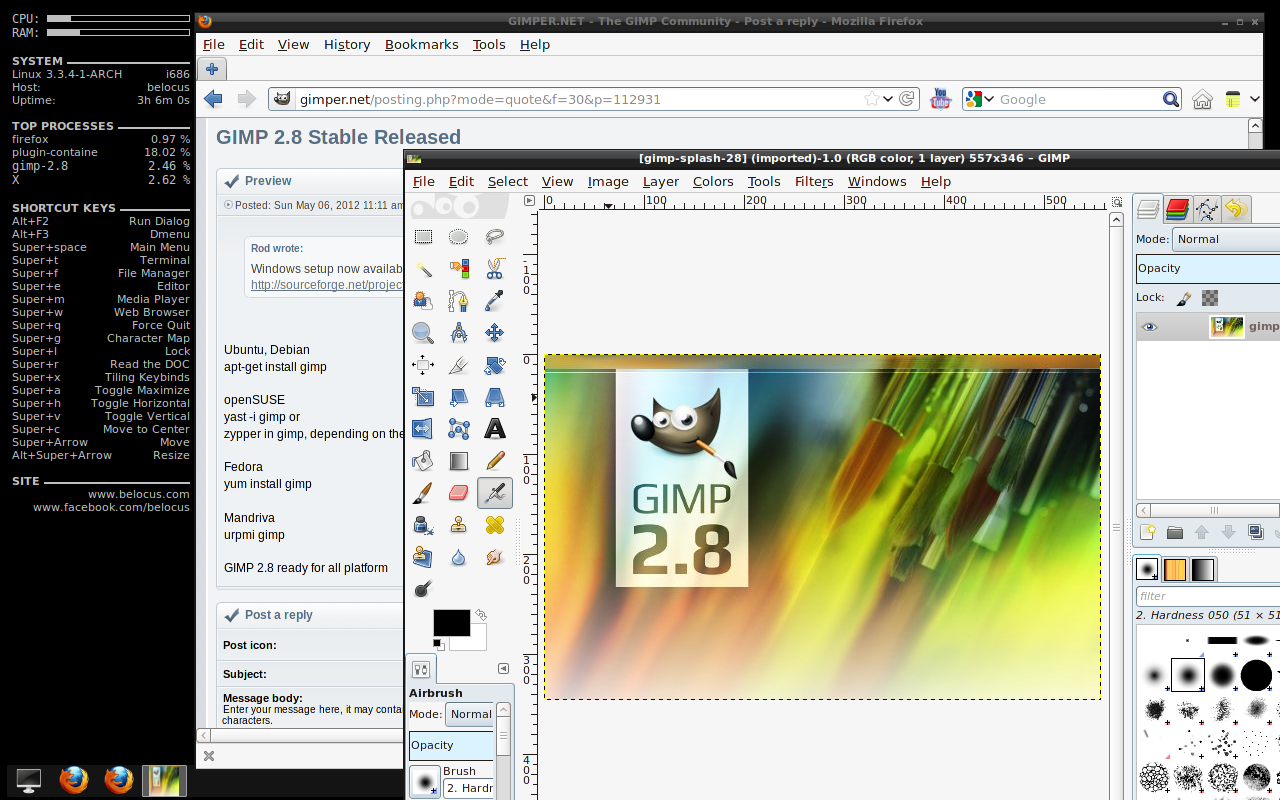The image size is (1280, 800).
Task: Click the new layer button
Action: (1148, 533)
